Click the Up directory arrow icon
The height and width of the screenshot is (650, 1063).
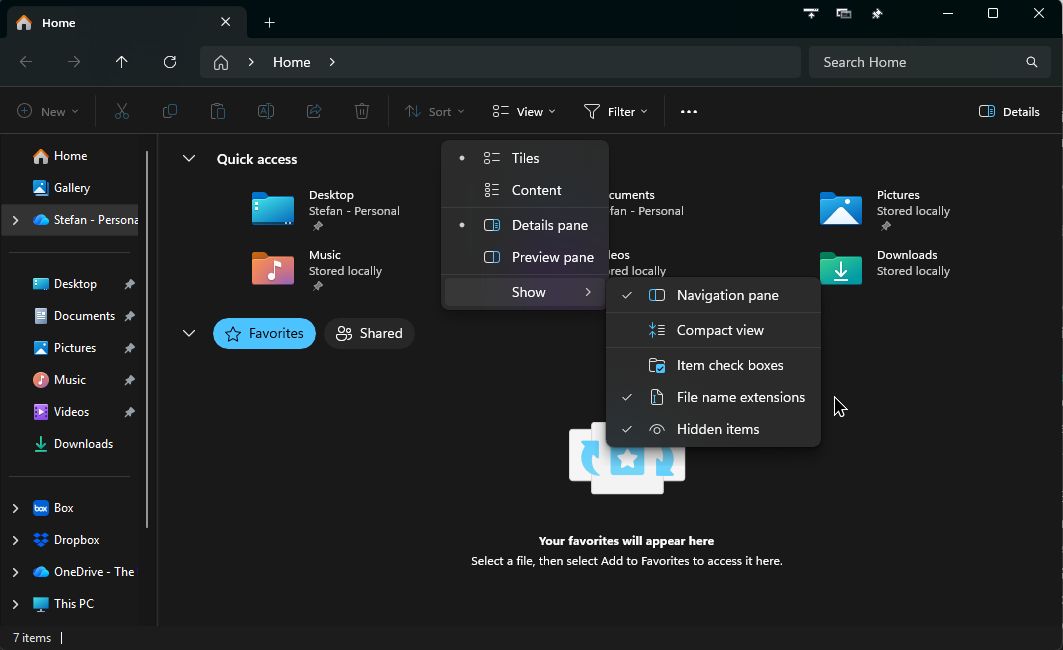(x=122, y=62)
